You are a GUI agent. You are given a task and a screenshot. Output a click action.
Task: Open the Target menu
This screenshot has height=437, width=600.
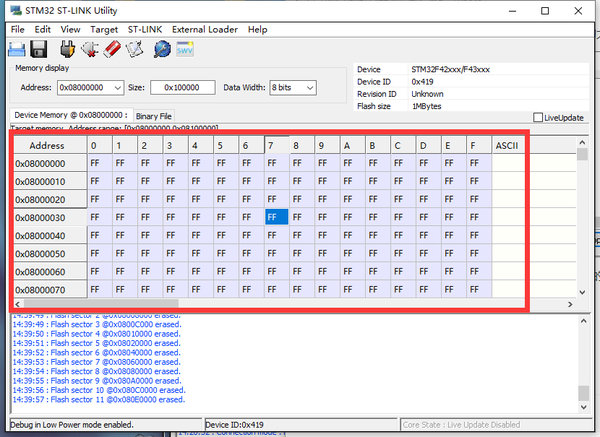pyautogui.click(x=103, y=30)
